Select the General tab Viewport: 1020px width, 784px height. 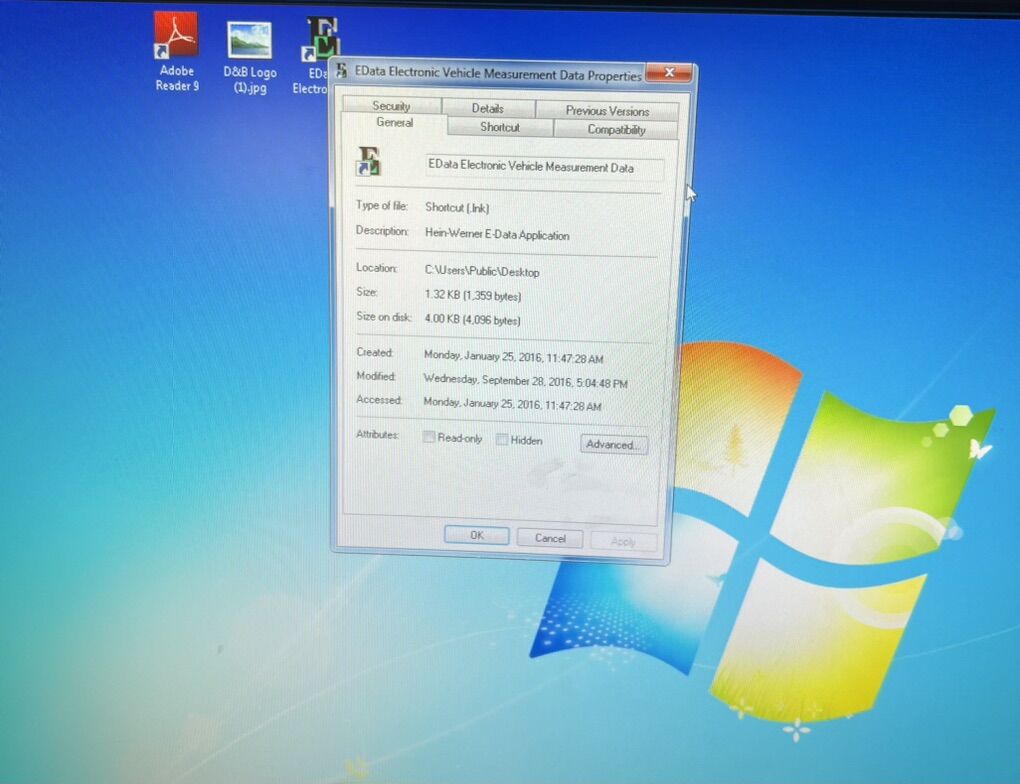click(394, 123)
